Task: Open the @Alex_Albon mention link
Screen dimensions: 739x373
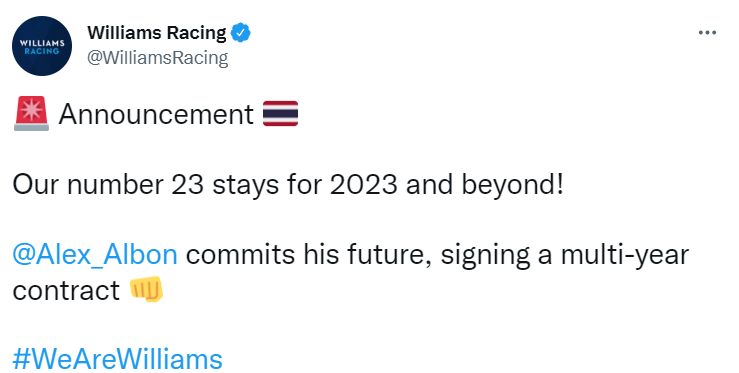Action: coord(95,255)
